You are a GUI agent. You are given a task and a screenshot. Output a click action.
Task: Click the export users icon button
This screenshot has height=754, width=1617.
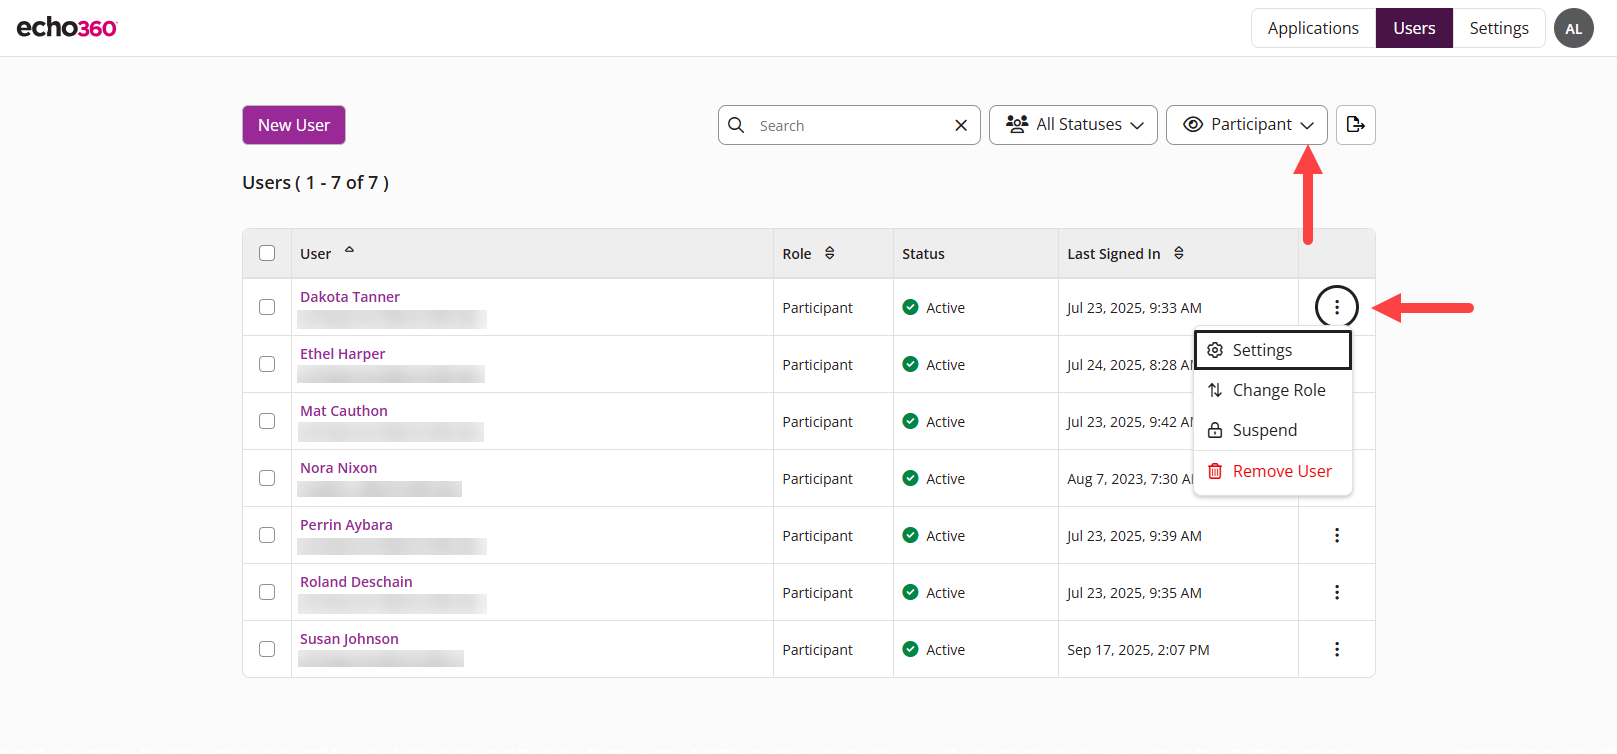(1355, 125)
